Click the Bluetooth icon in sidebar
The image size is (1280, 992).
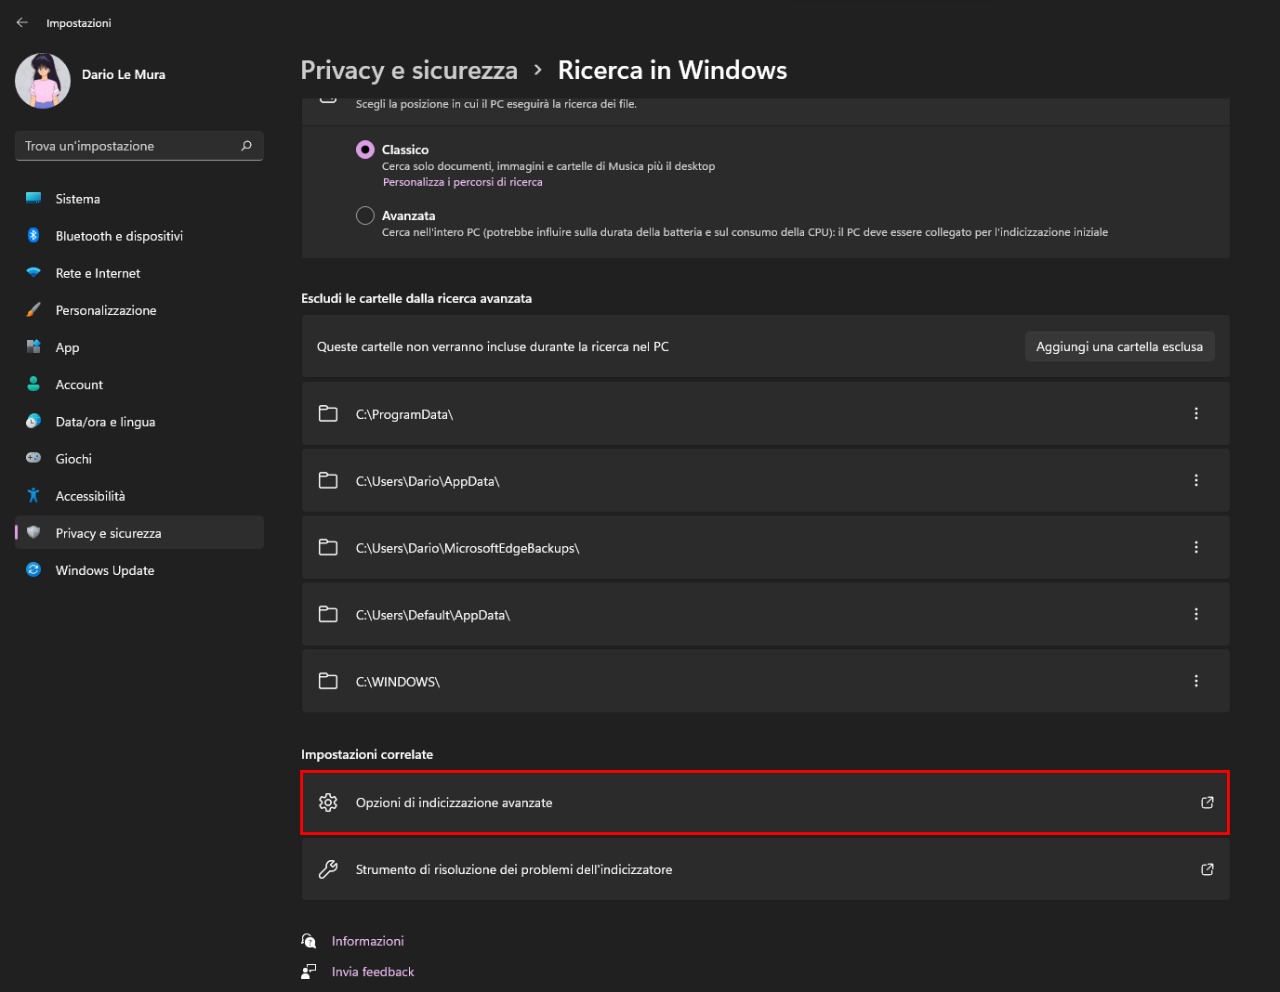(x=33, y=235)
